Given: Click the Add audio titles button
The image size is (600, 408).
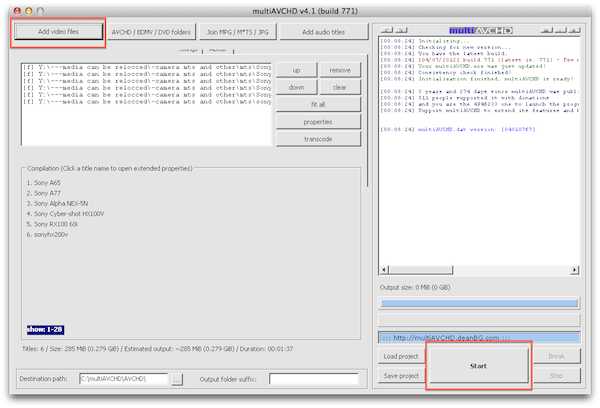Looking at the screenshot, I should point(324,32).
